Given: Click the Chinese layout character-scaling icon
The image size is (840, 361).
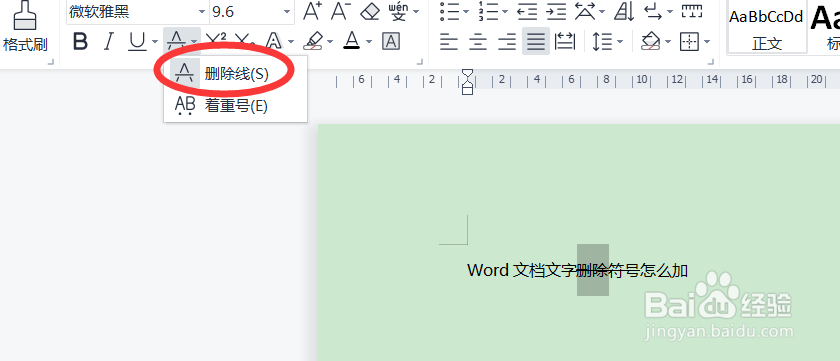Looking at the screenshot, I should point(584,11).
